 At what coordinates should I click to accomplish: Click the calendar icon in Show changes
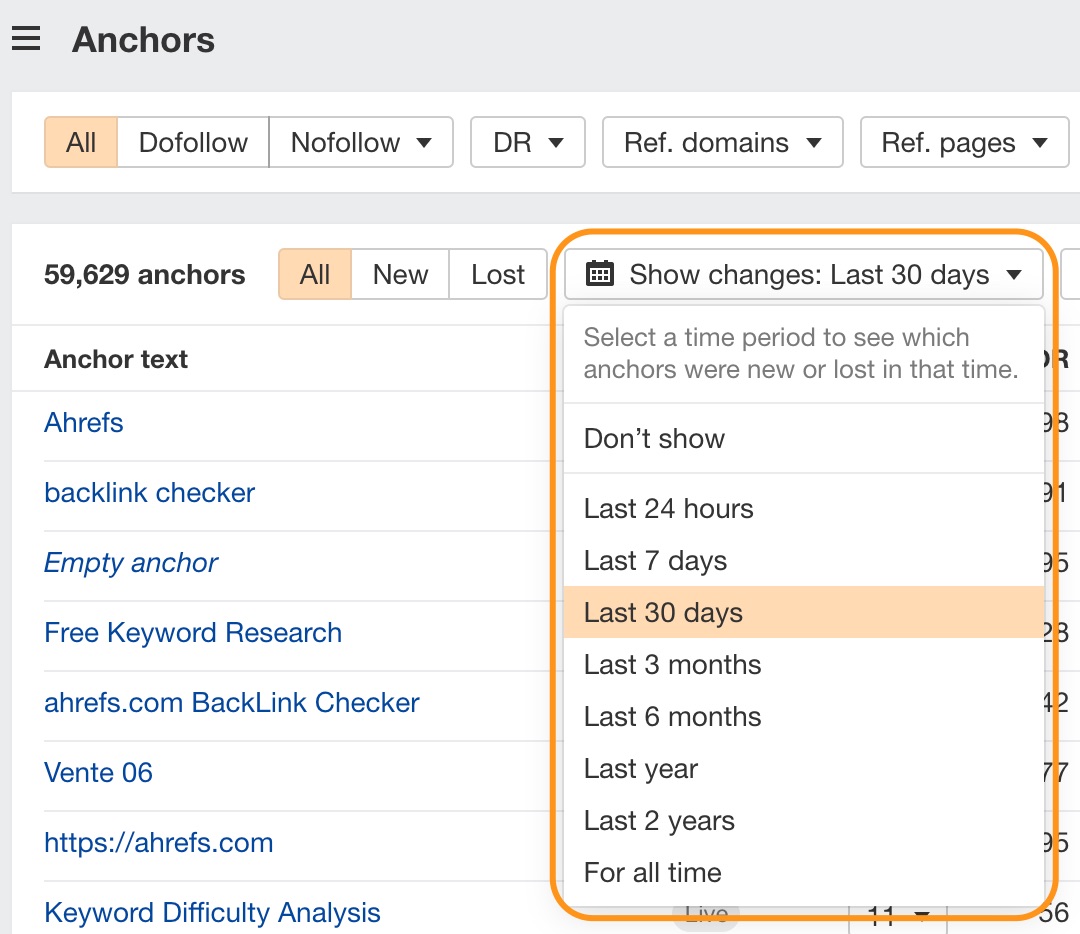(x=599, y=274)
